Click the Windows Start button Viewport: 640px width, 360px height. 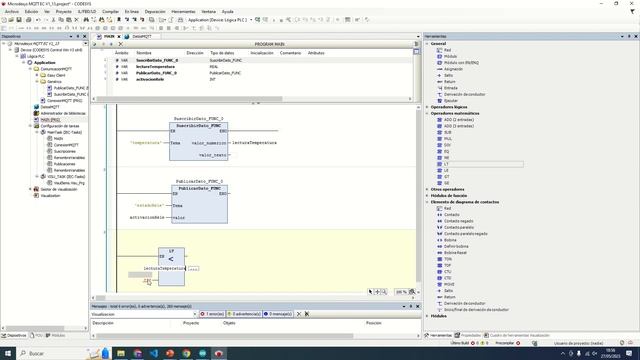point(8,353)
